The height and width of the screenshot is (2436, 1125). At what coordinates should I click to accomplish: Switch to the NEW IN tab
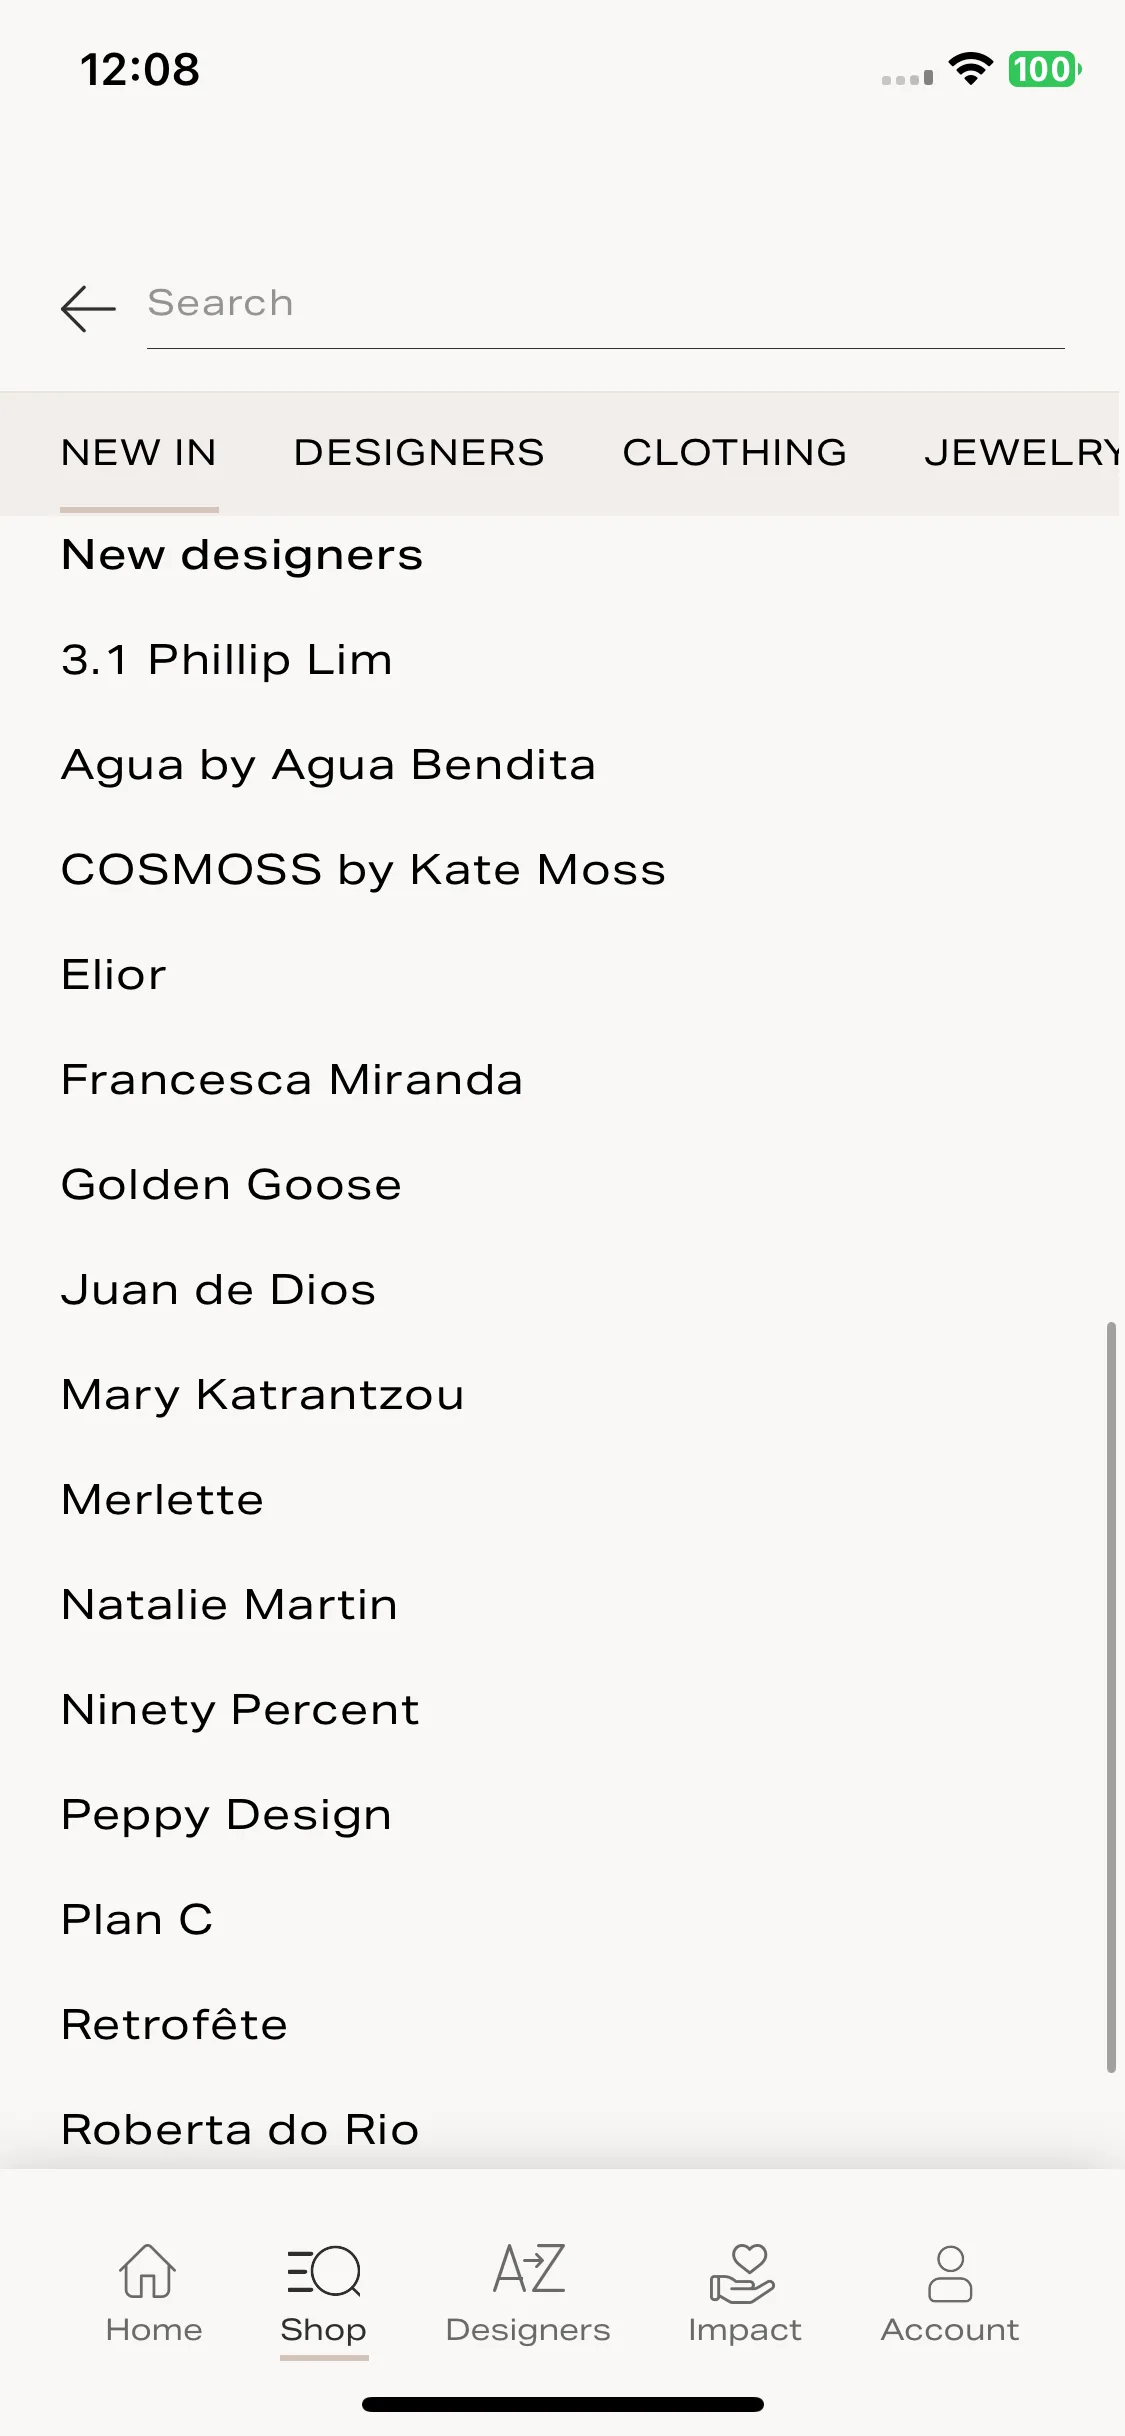[139, 453]
